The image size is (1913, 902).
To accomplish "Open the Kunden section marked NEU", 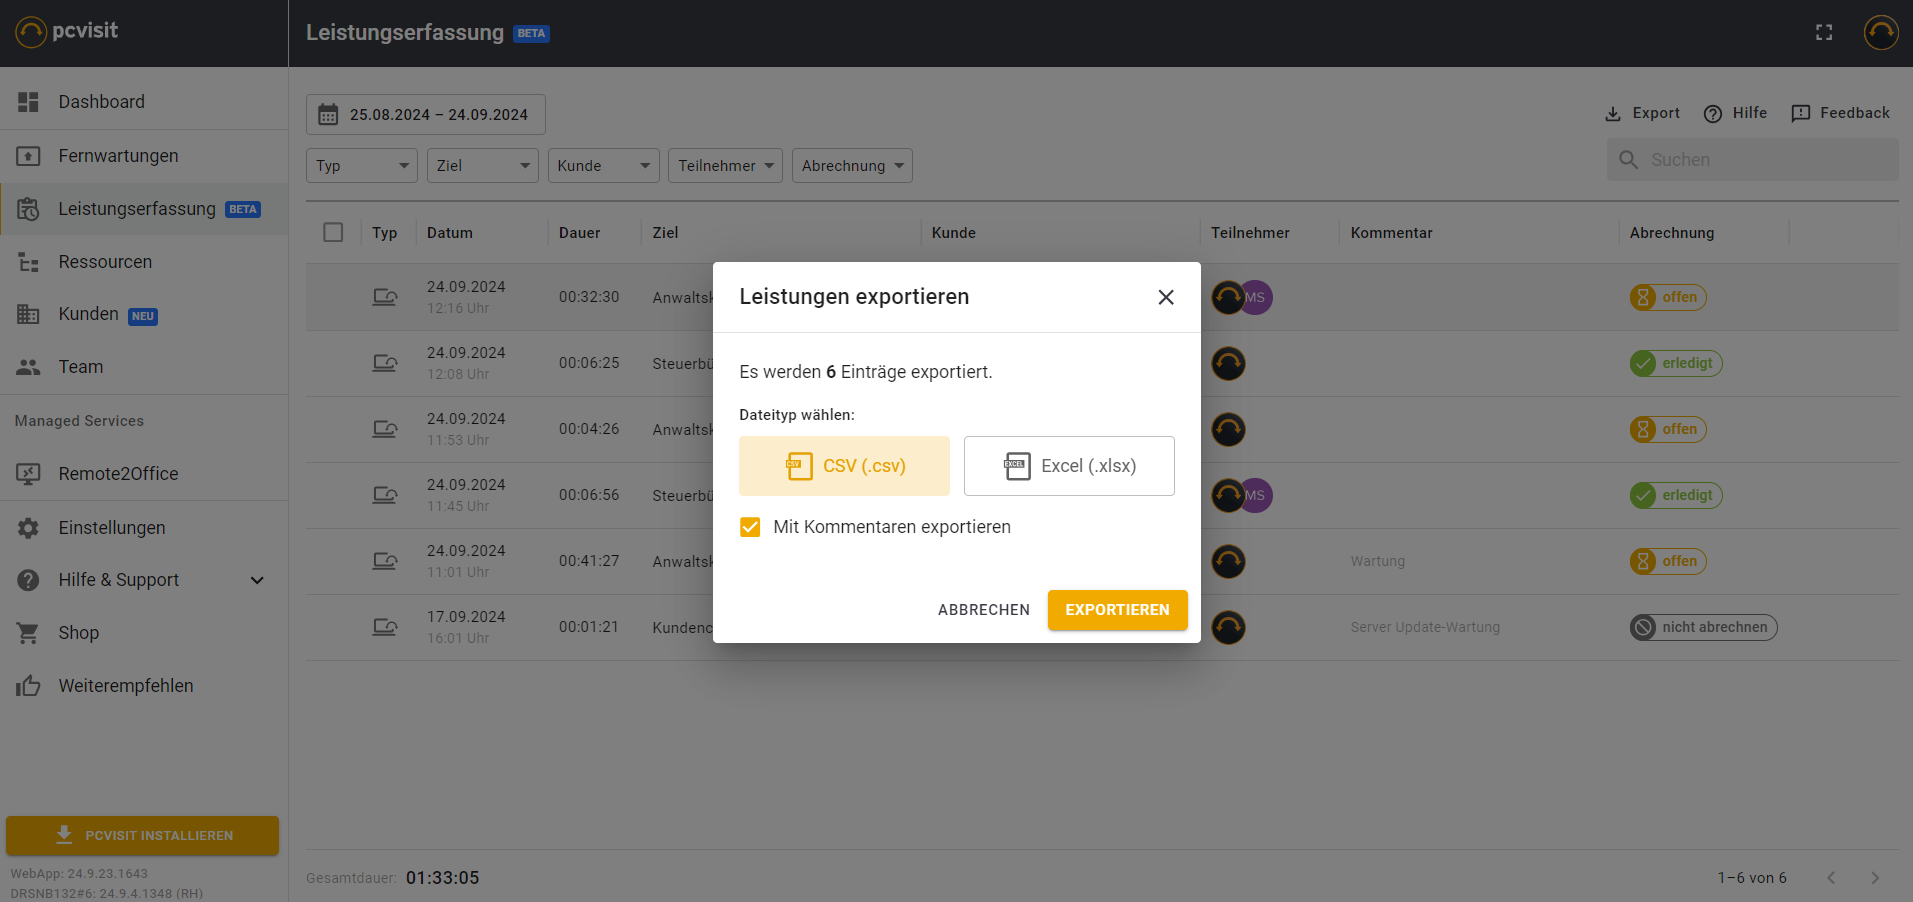I will (88, 313).
